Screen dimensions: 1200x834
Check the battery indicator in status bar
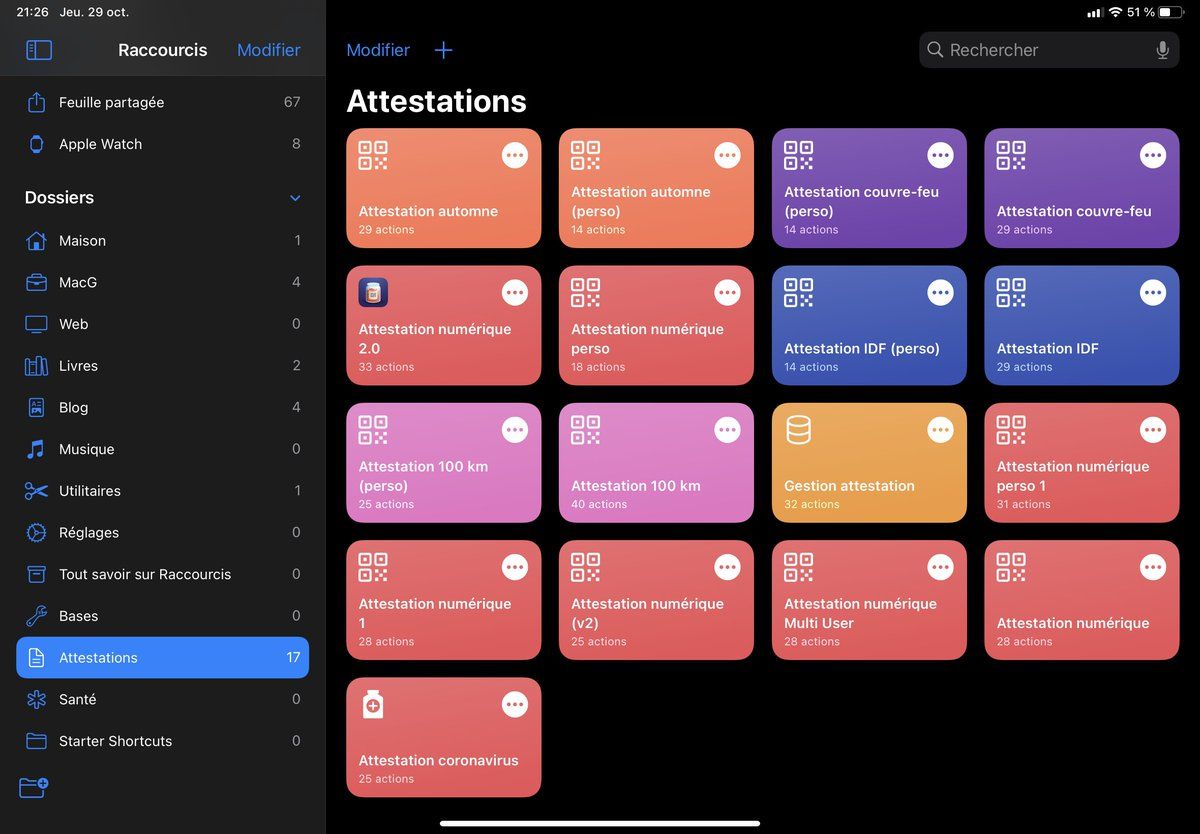1170,12
